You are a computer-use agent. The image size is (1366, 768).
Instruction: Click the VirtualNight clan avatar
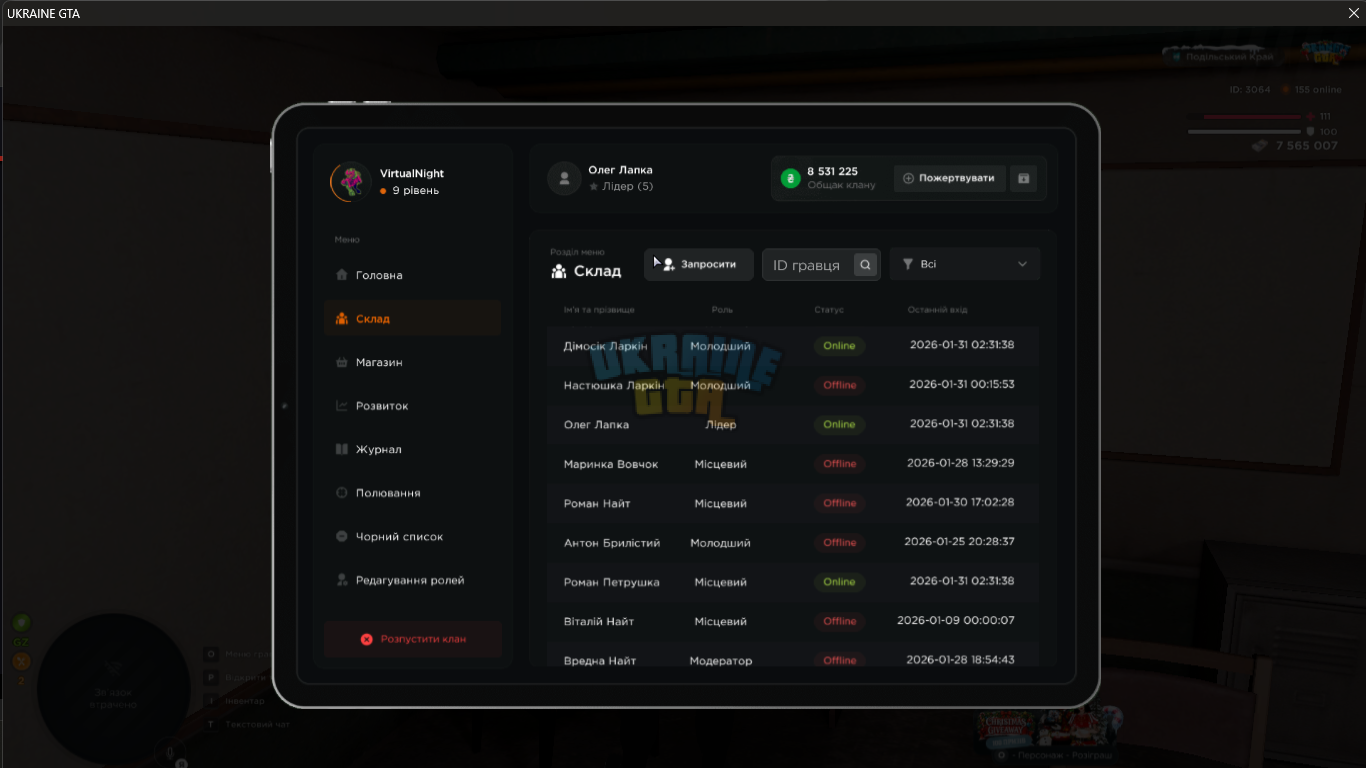351,182
